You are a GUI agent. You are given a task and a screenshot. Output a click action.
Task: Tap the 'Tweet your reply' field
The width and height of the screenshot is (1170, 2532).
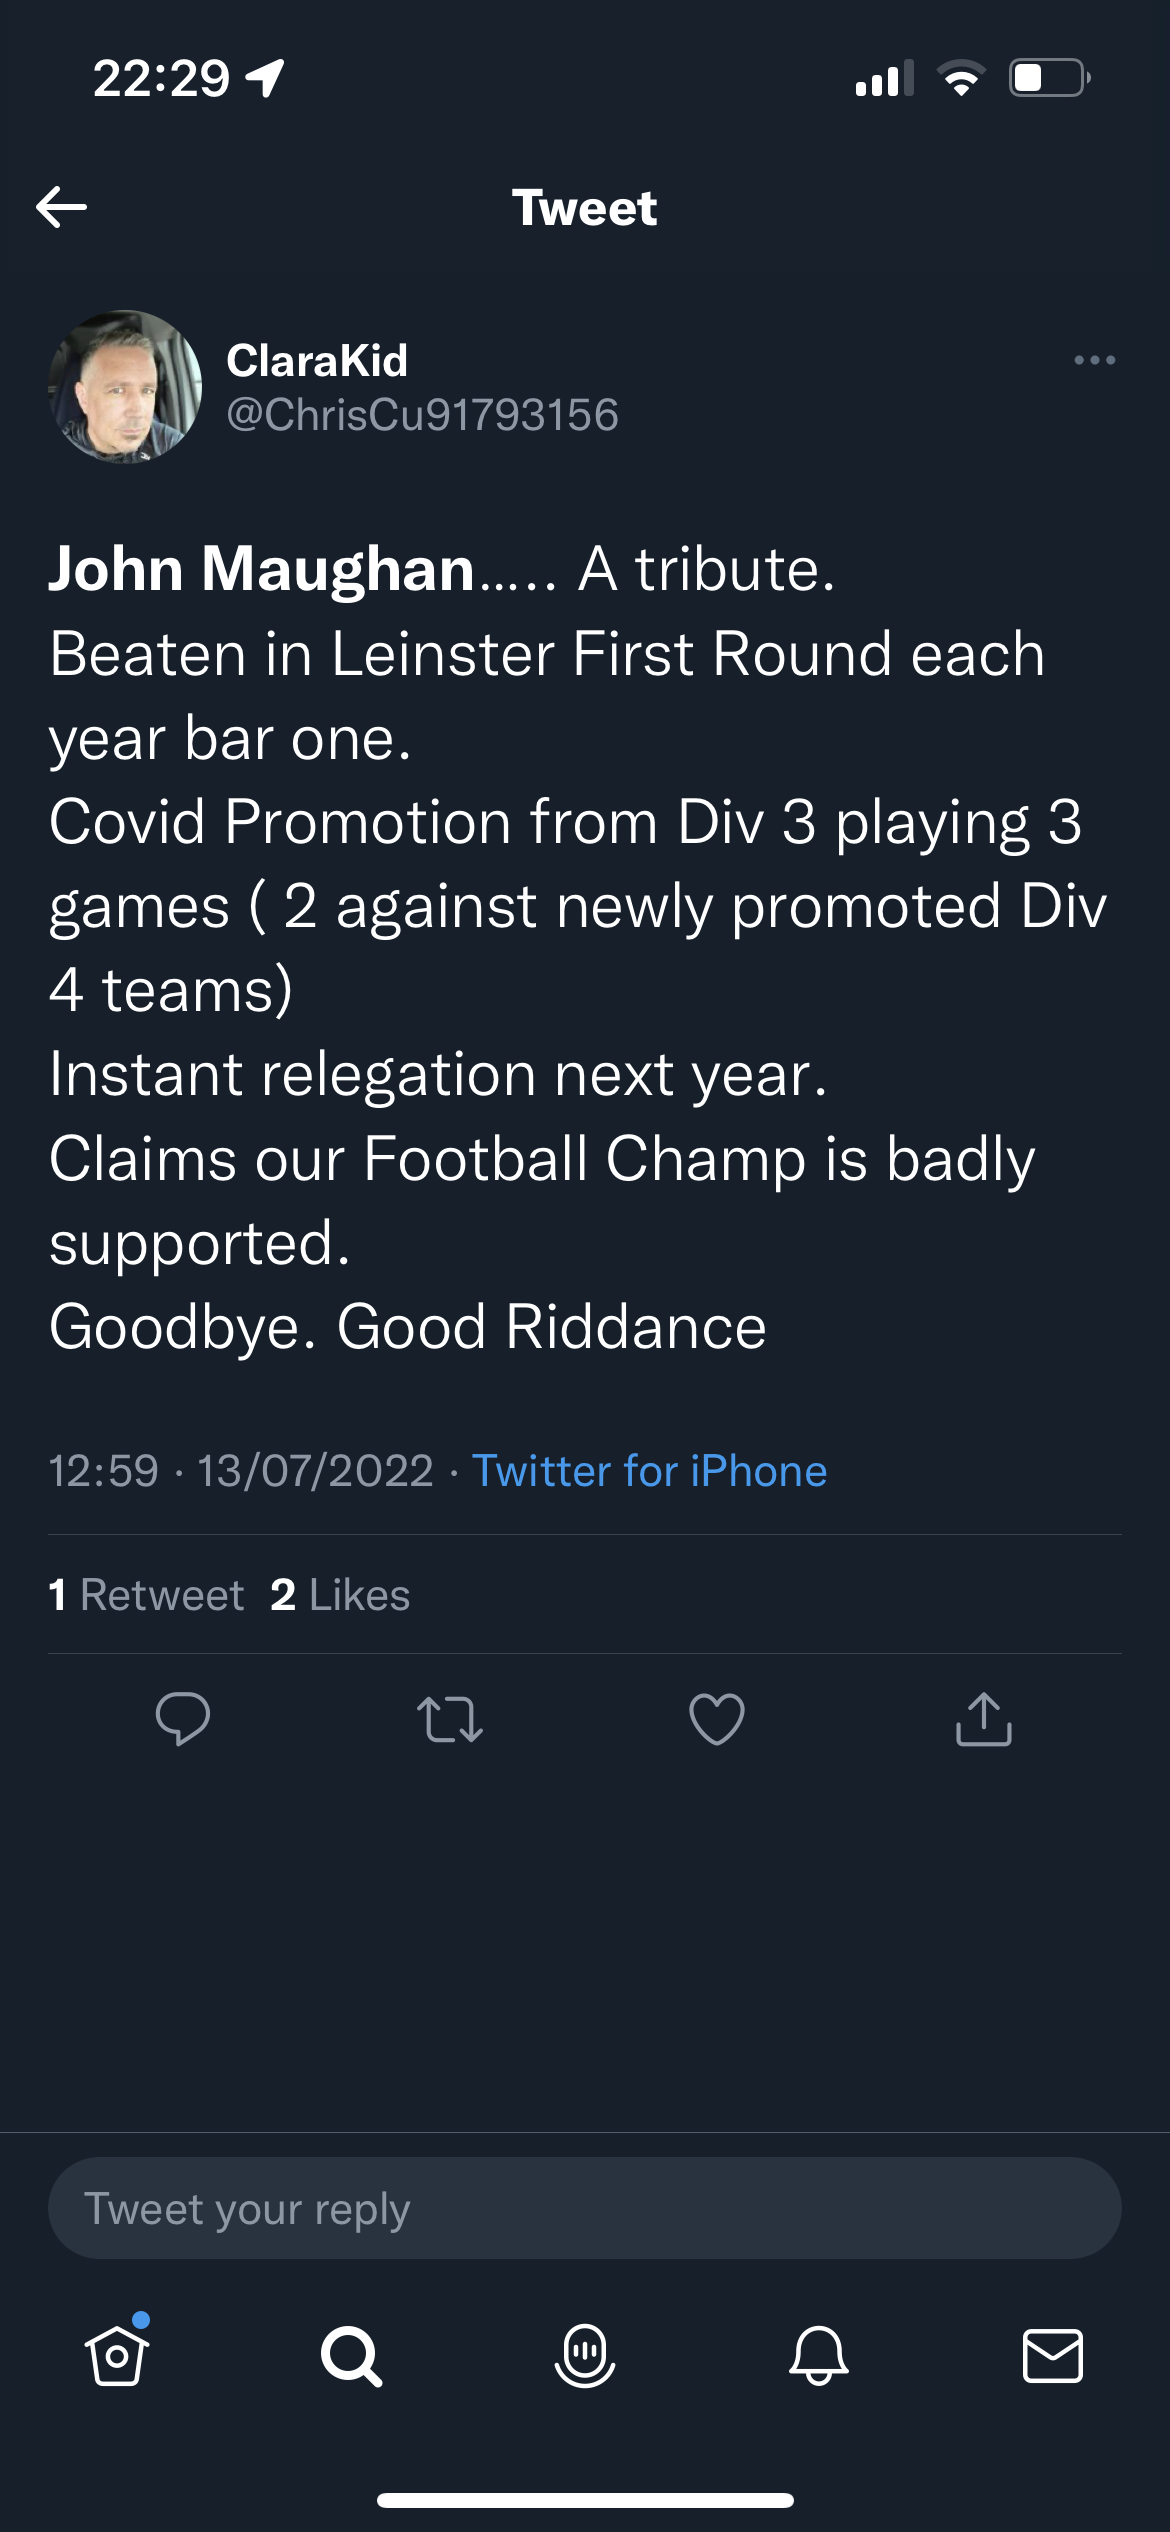point(585,2208)
